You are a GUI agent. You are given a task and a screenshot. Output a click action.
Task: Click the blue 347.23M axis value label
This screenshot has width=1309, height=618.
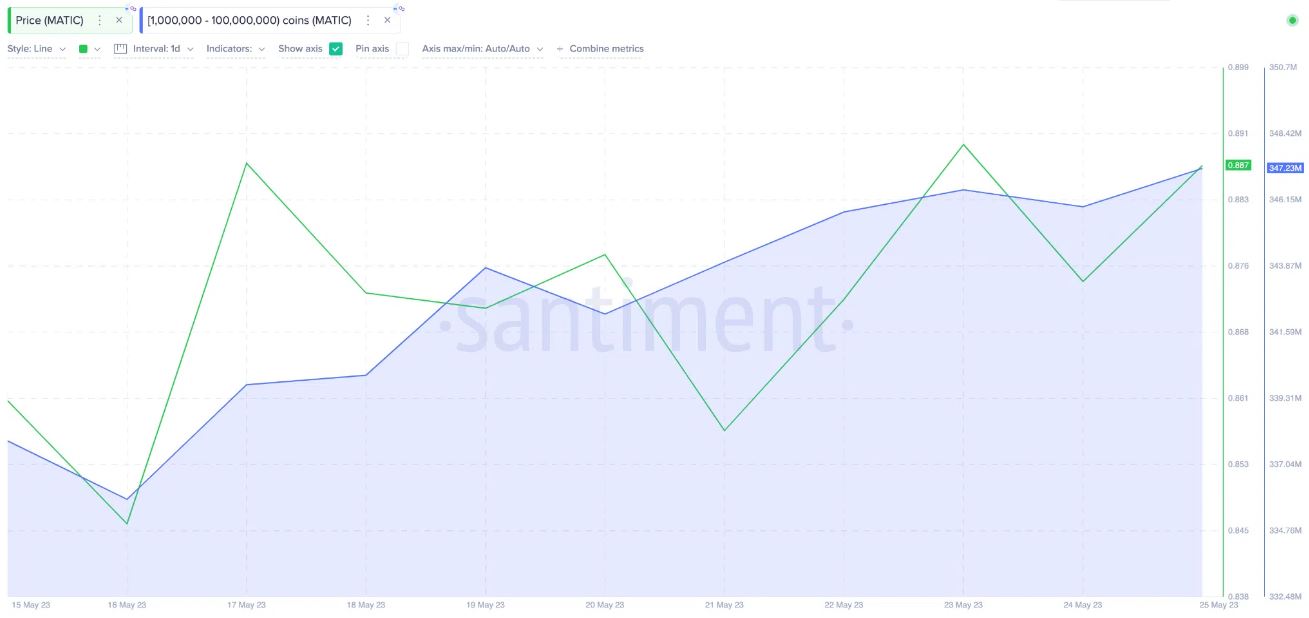pyautogui.click(x=1285, y=168)
